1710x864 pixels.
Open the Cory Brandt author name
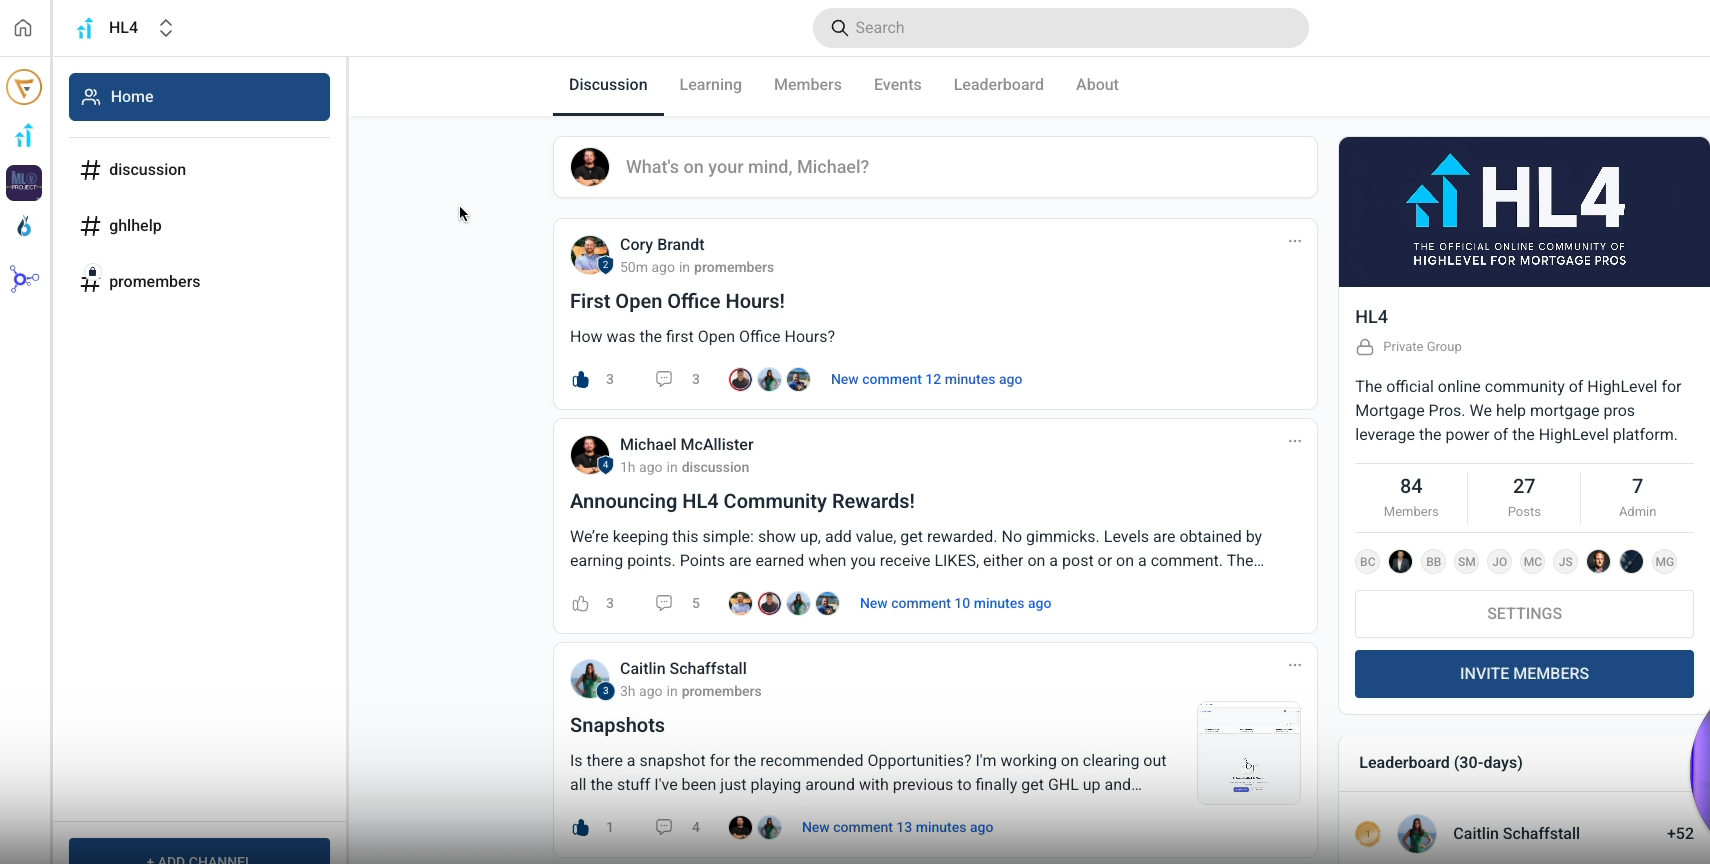(x=662, y=245)
